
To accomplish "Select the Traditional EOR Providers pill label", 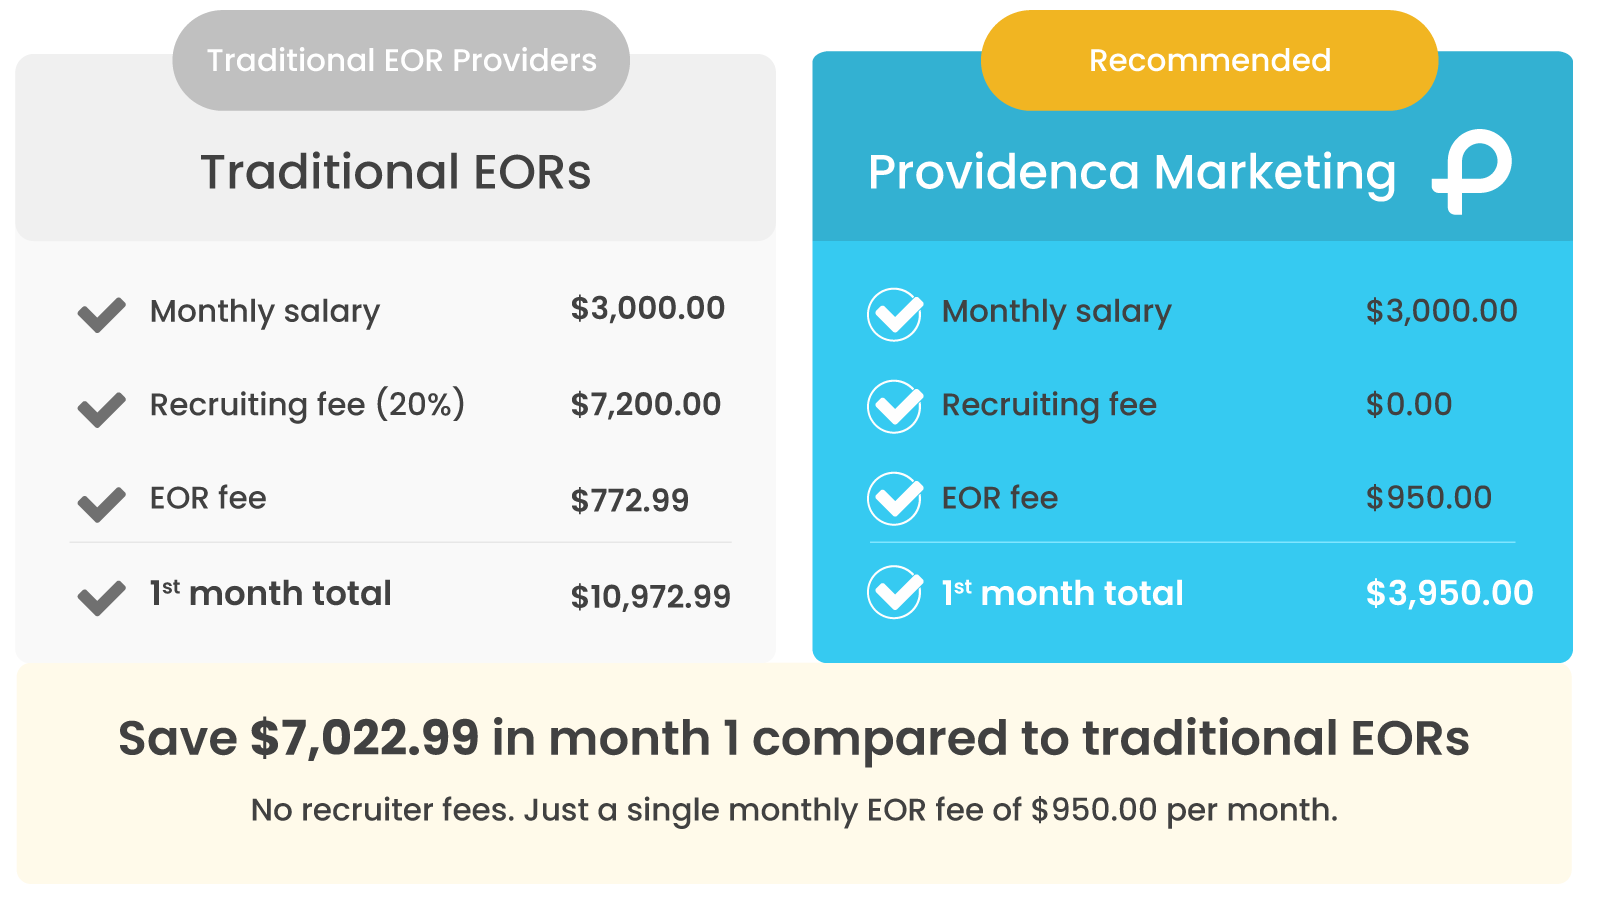I will pyautogui.click(x=401, y=61).
